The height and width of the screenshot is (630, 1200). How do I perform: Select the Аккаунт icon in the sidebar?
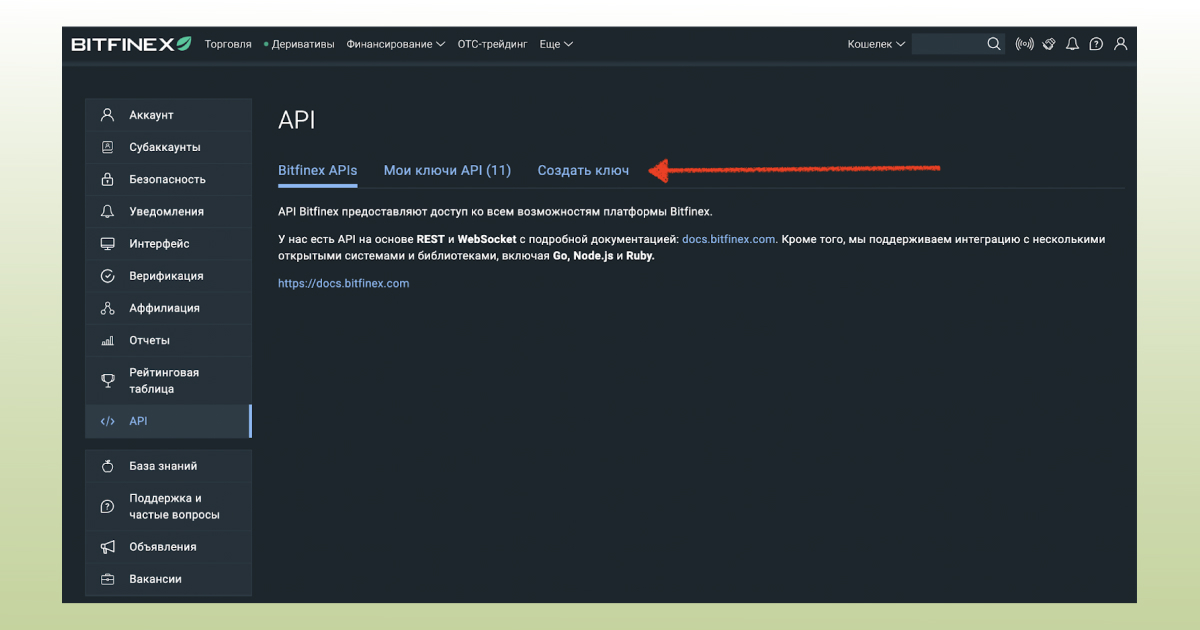click(x=107, y=114)
